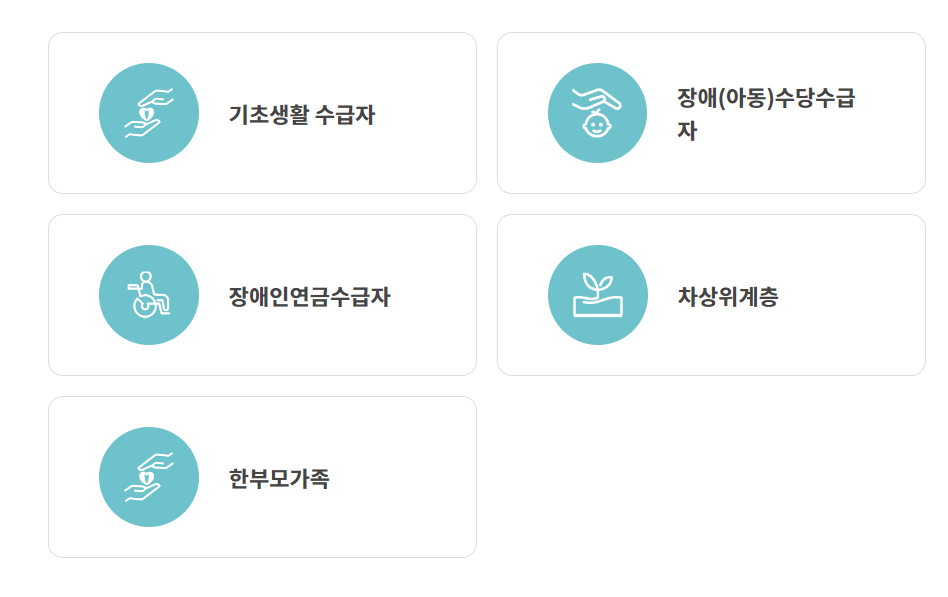Screen dimensions: 948x597
Task: Select the wheelchair icon
Action: 149,295
